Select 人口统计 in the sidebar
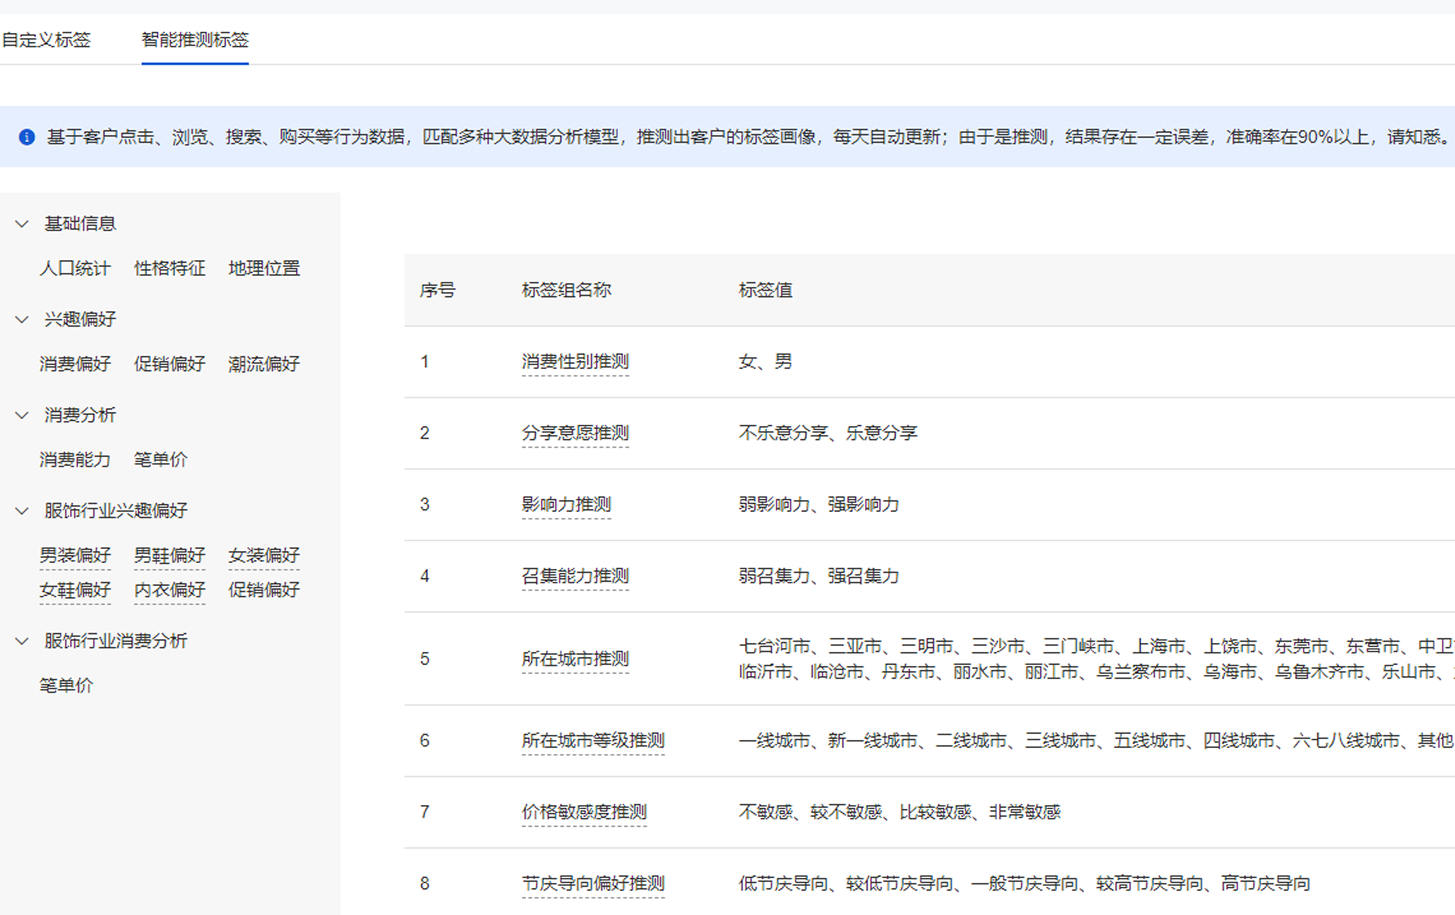 (x=74, y=268)
